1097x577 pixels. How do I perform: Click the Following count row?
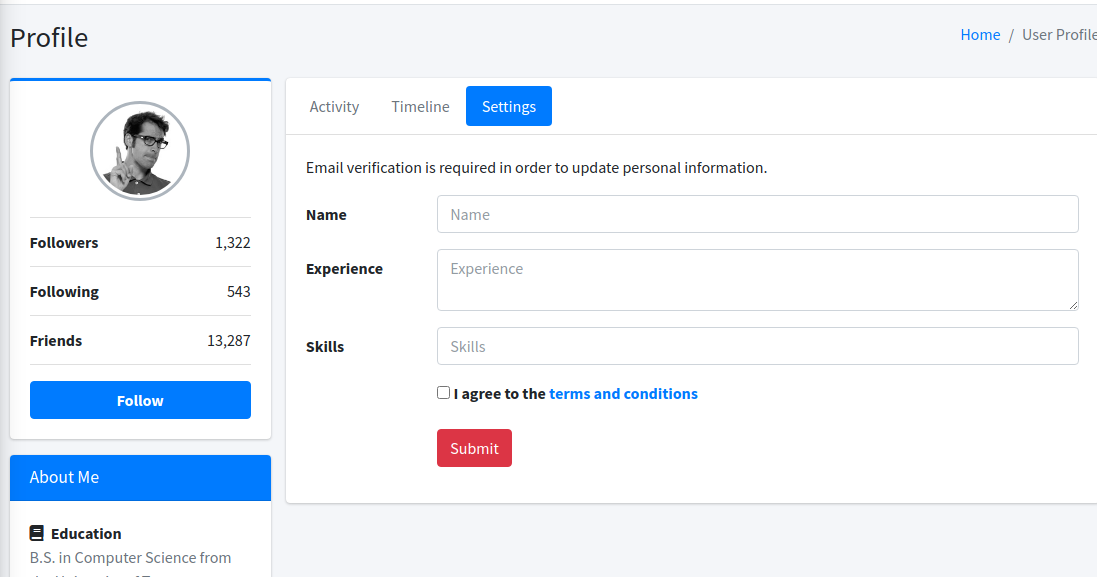point(140,292)
